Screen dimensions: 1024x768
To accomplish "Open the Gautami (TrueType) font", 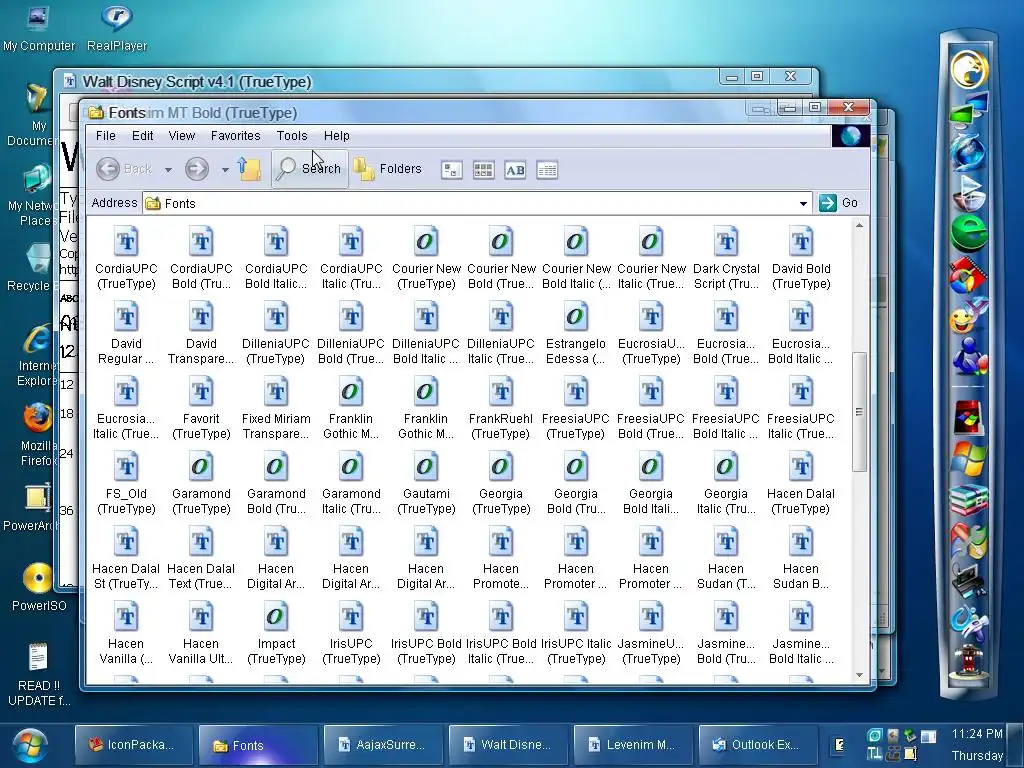I will (x=426, y=484).
